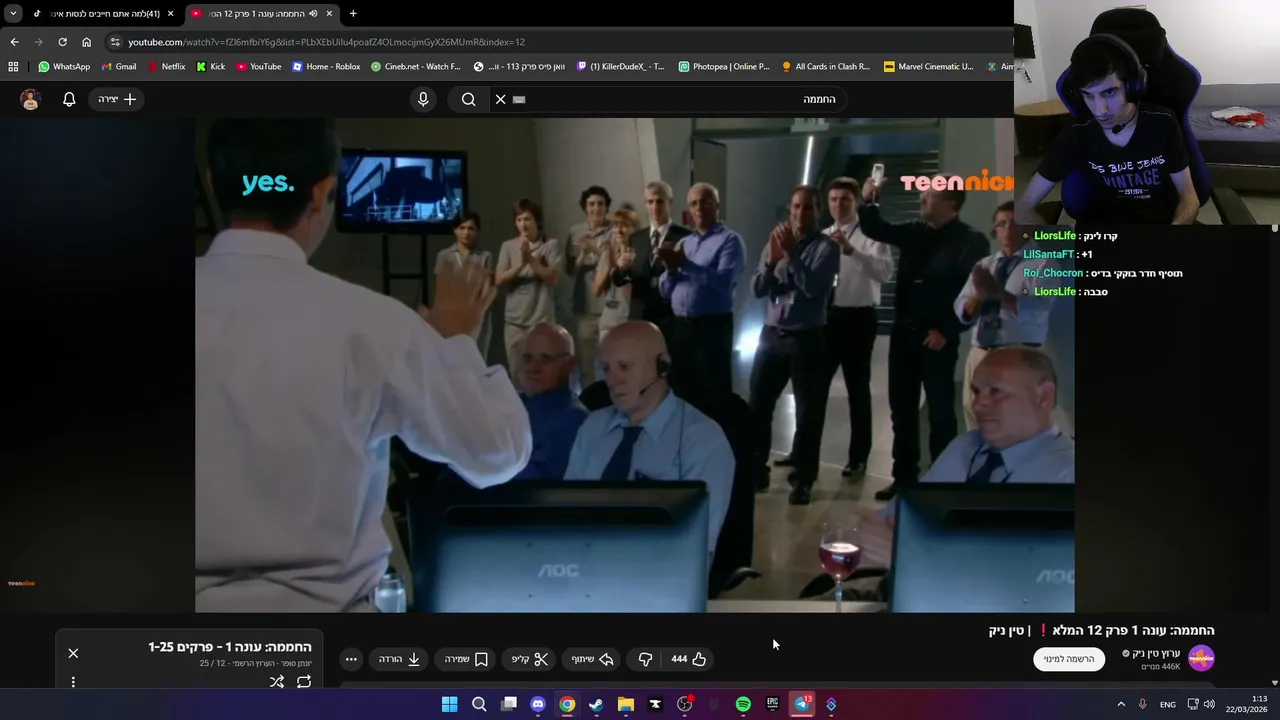Open the Chrome apps grid bookmark
Viewport: 1280px width, 720px height.
[x=13, y=67]
